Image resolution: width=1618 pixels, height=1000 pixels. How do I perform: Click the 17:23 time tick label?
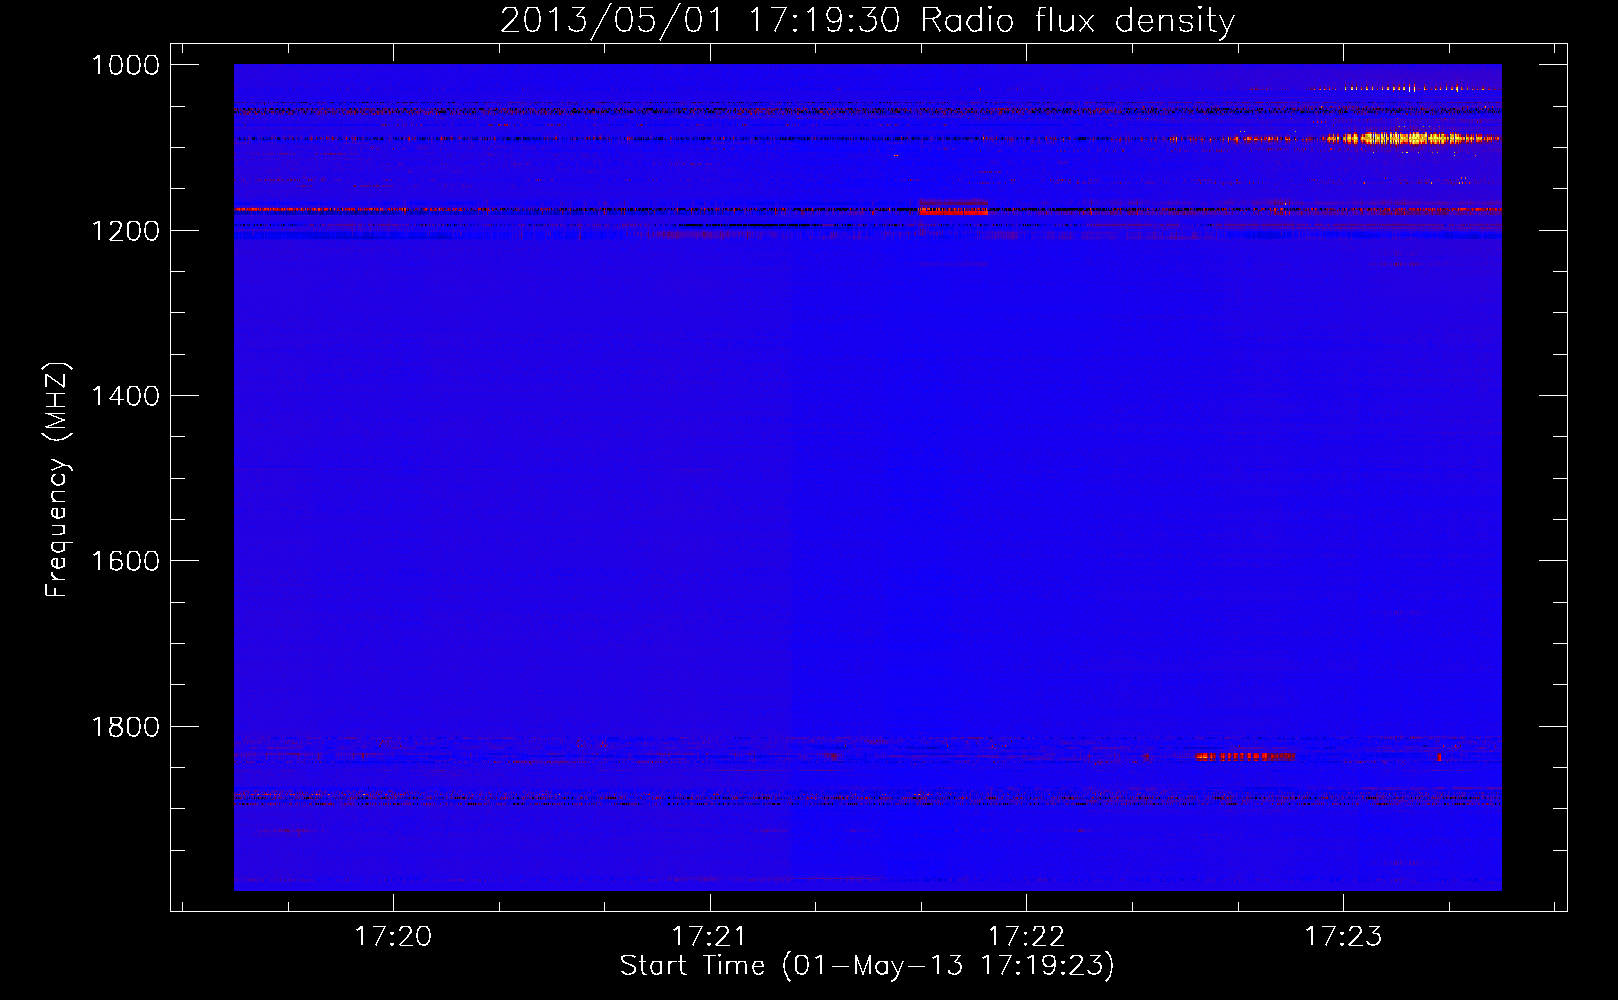point(1343,936)
